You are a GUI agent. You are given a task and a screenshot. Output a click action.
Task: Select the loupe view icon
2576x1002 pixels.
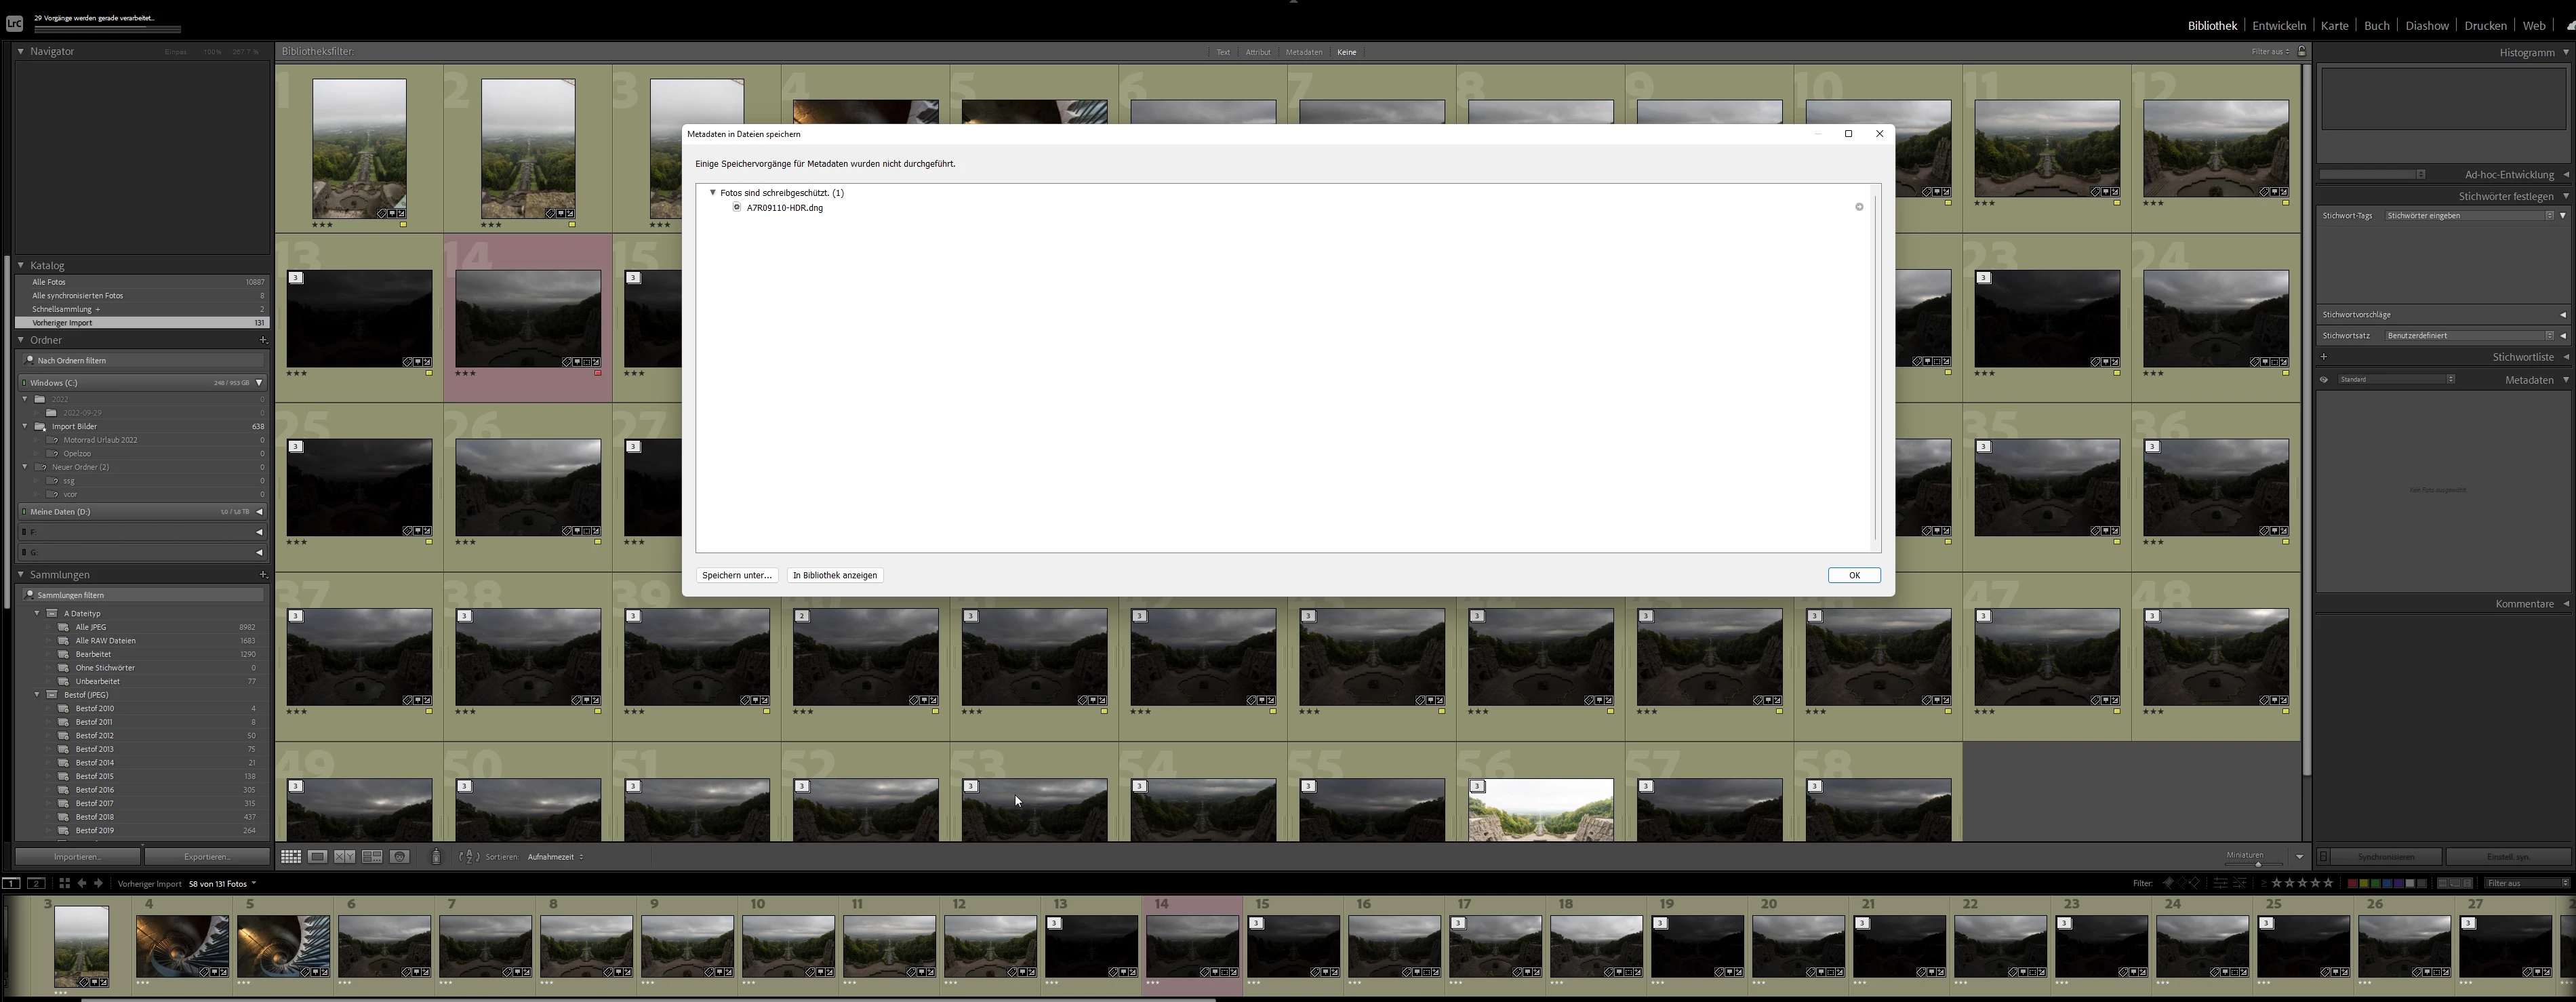318,857
